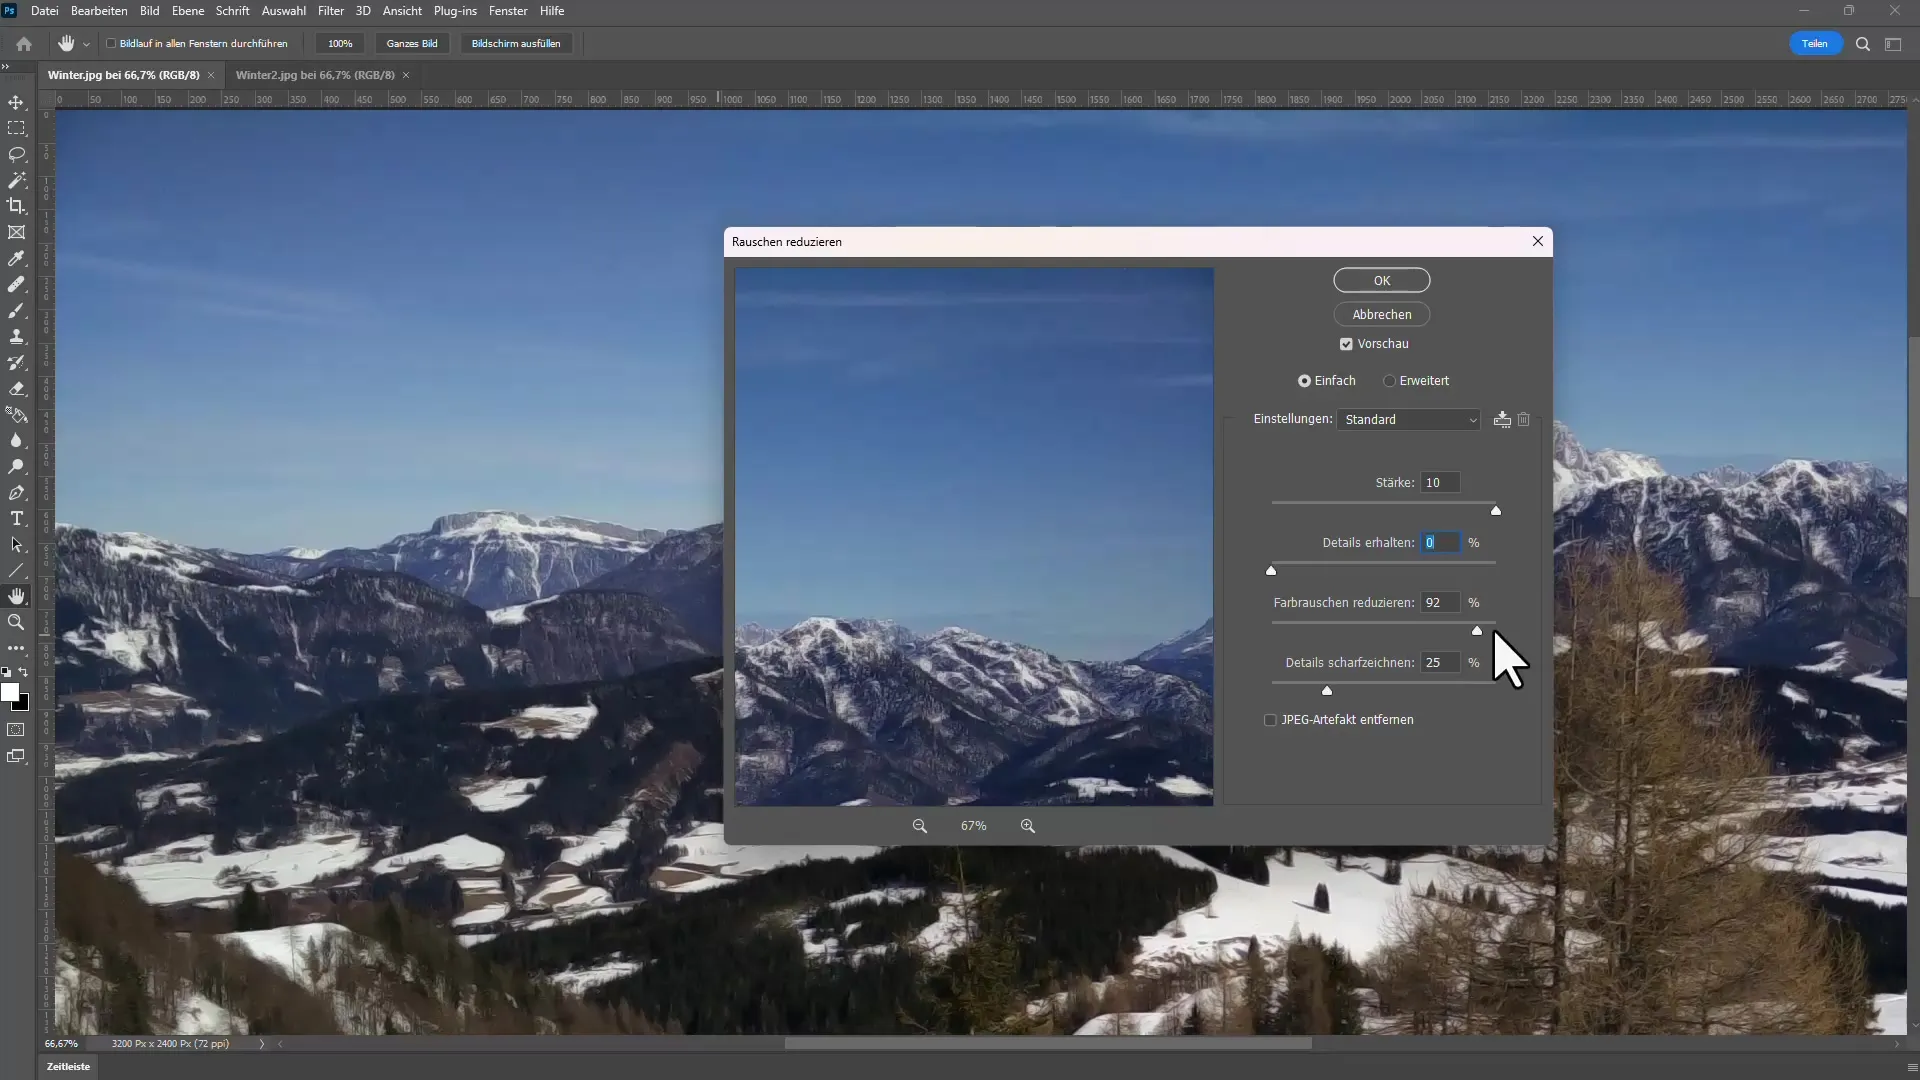
Task: Select the Brush tool
Action: pos(17,310)
